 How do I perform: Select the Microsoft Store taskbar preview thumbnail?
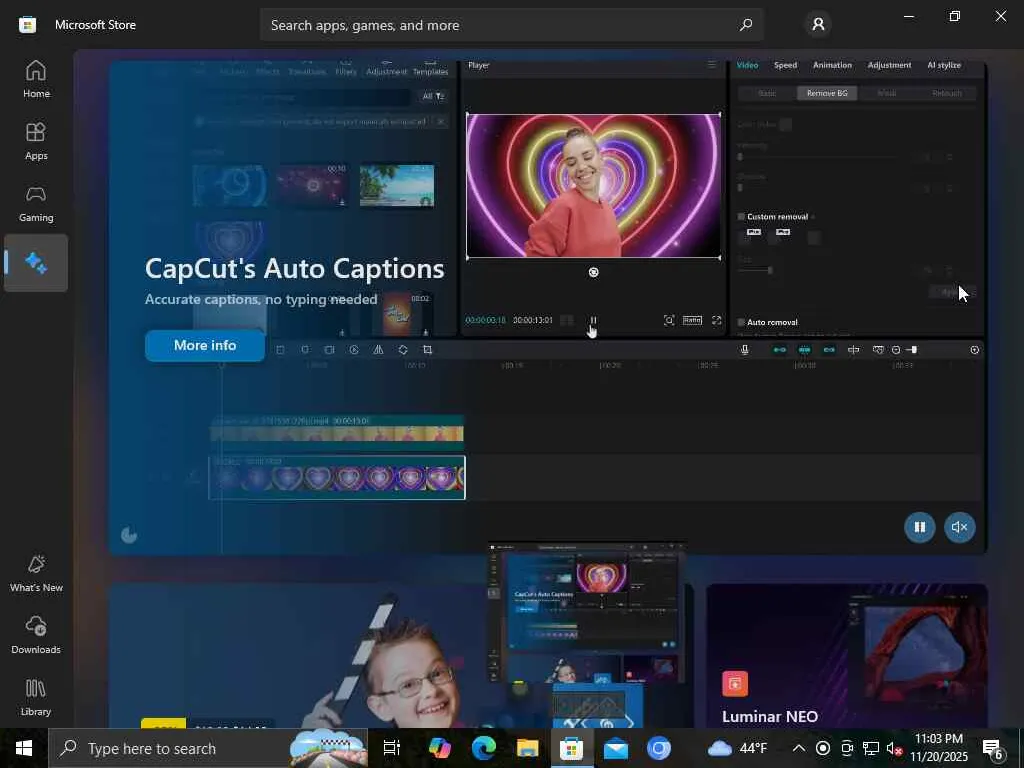(586, 613)
